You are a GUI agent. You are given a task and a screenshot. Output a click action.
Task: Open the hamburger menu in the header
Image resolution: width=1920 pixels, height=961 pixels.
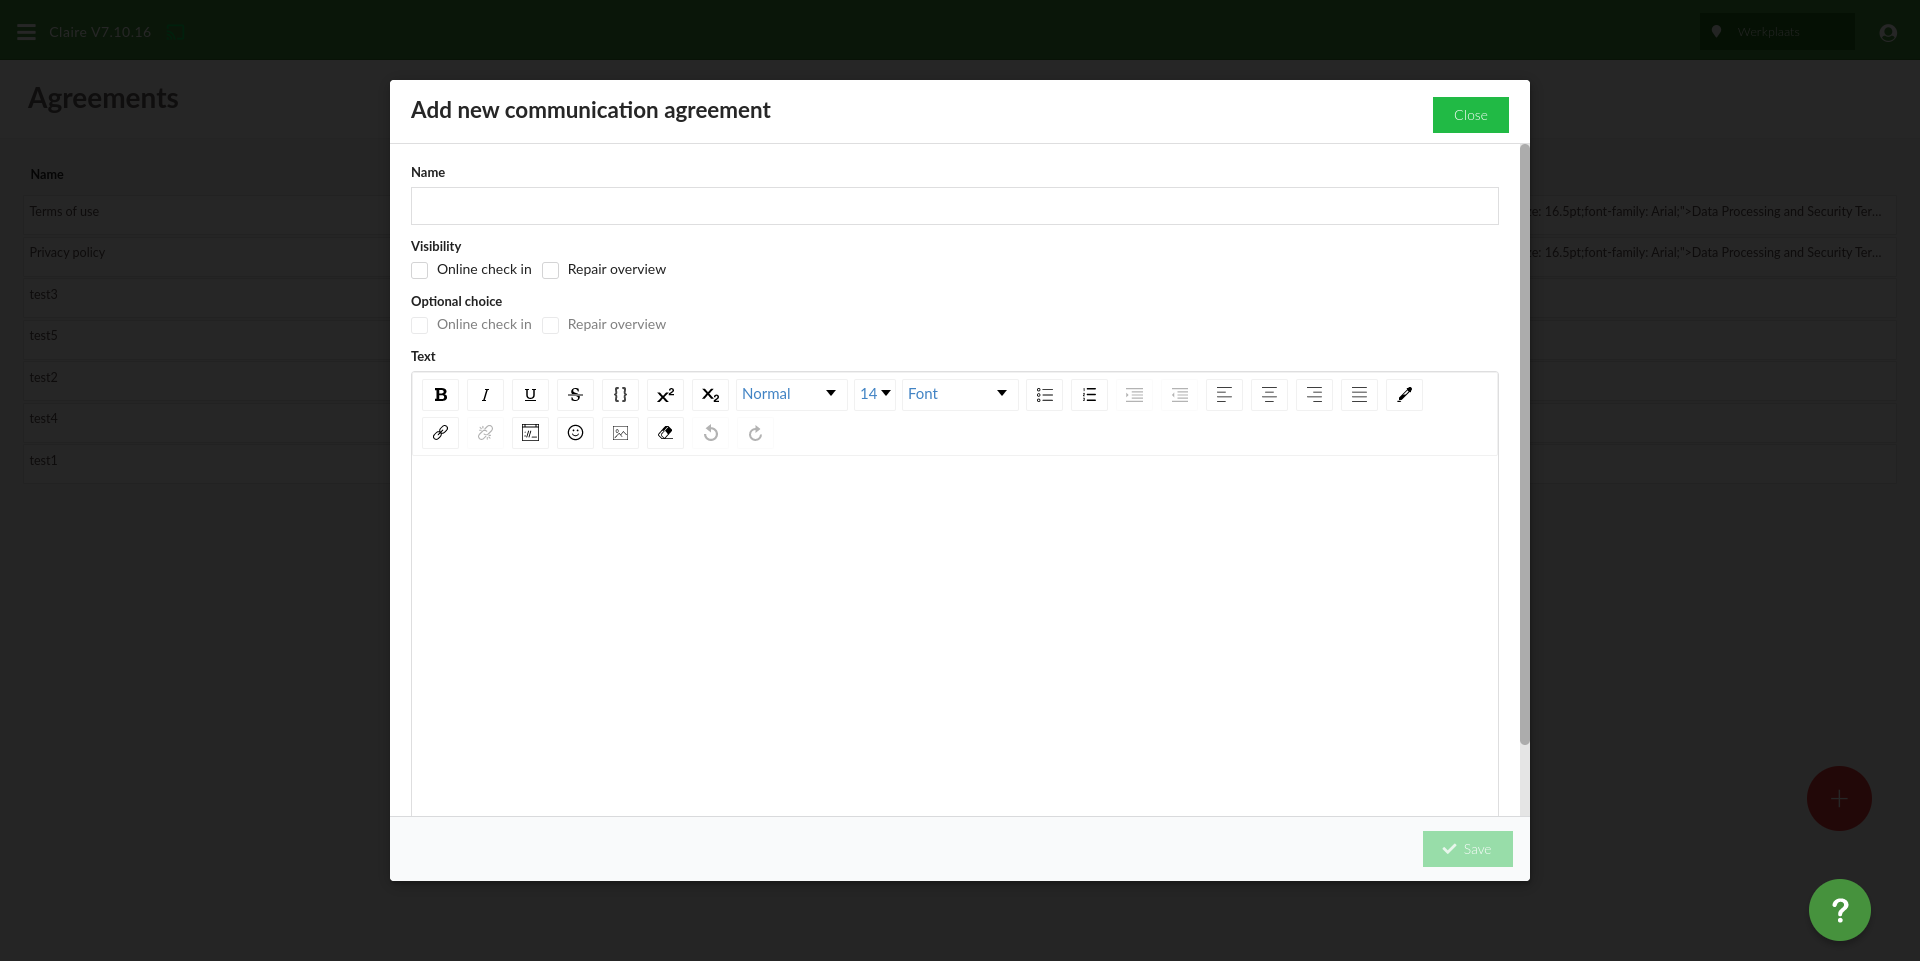(x=27, y=32)
